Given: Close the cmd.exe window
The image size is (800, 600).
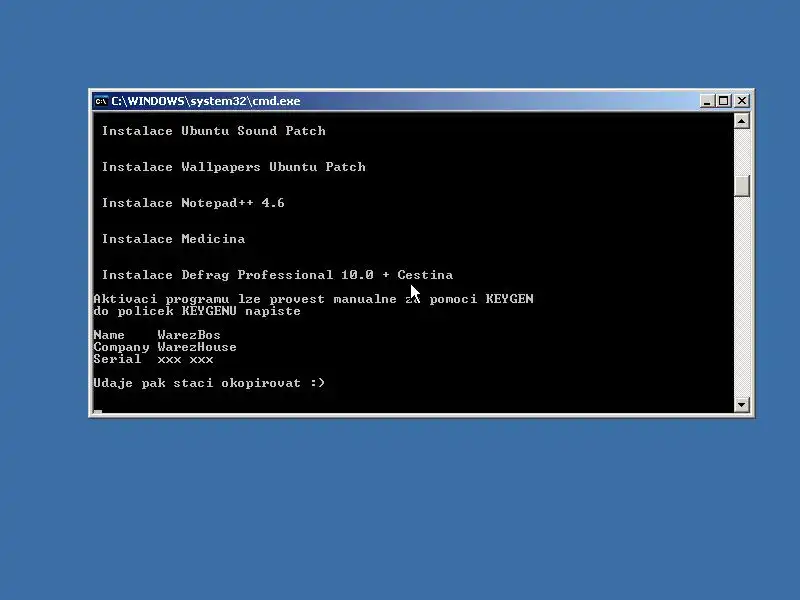Looking at the screenshot, I should (742, 101).
